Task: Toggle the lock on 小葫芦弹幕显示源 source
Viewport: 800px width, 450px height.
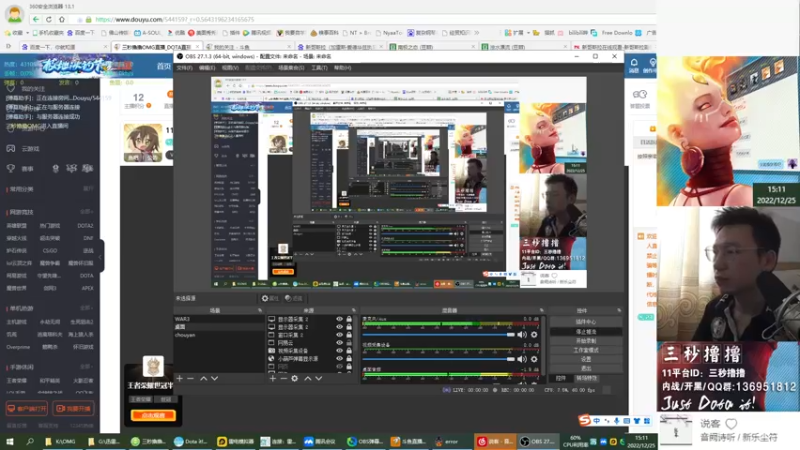Action: [x=349, y=359]
